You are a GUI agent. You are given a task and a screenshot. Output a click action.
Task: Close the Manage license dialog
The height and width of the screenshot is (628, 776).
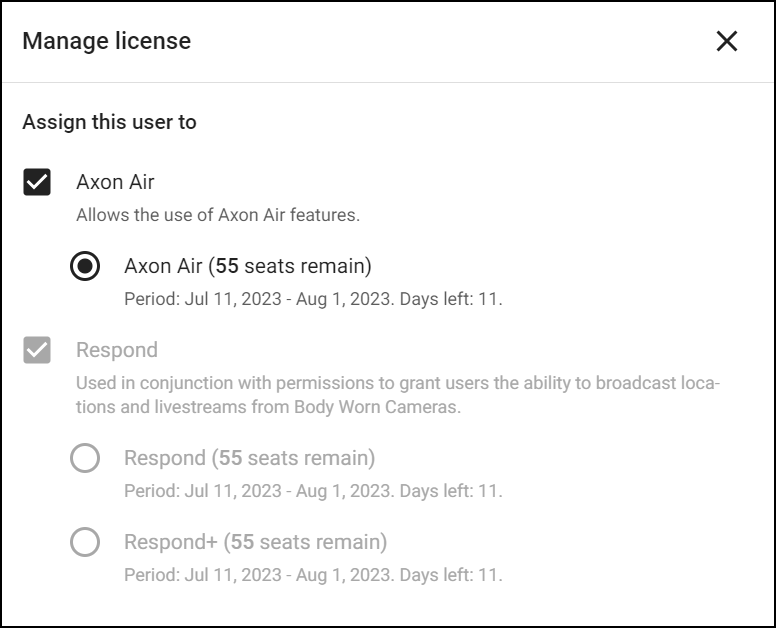pos(726,41)
